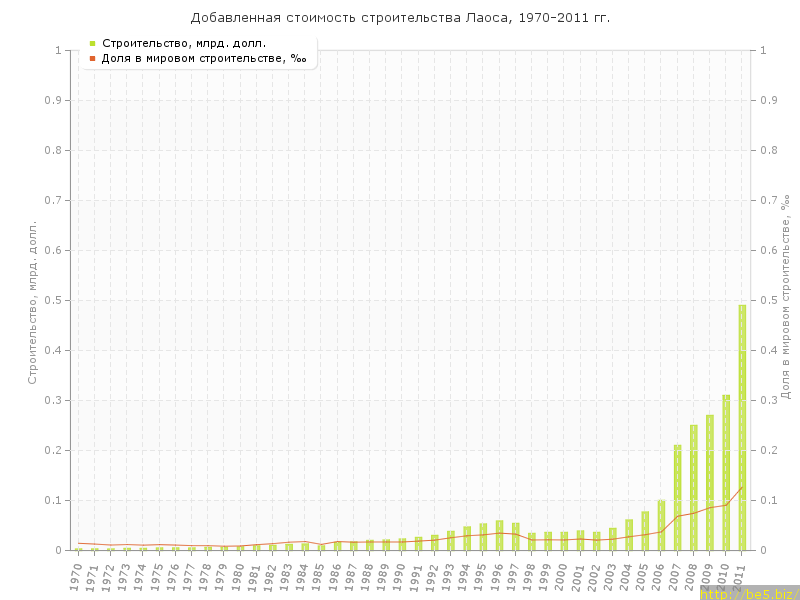800x600 pixels.
Task: Click the 2006 construction bar
Action: click(x=661, y=526)
